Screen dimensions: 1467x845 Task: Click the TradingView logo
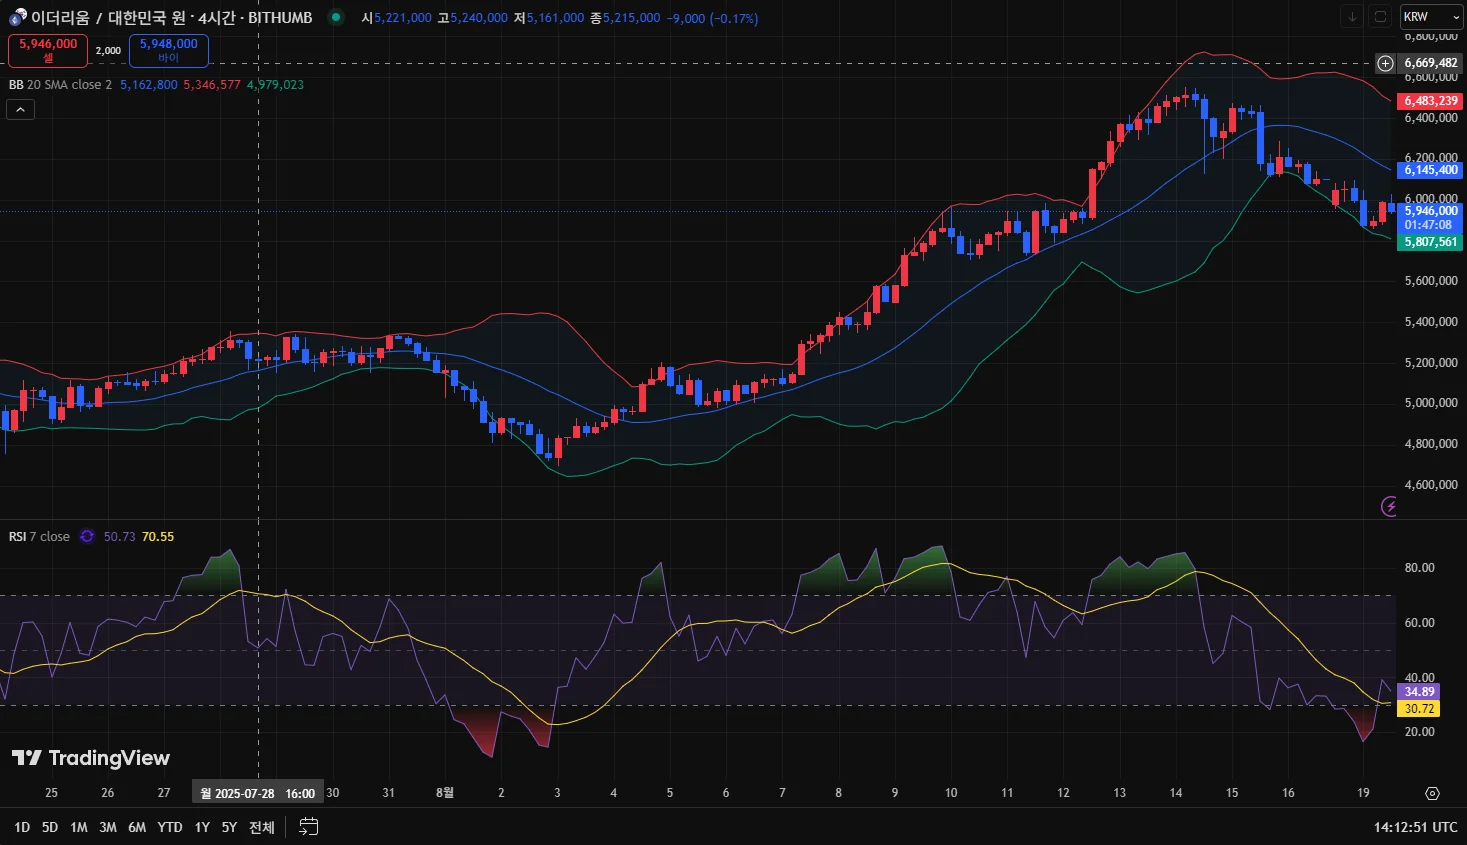point(91,758)
